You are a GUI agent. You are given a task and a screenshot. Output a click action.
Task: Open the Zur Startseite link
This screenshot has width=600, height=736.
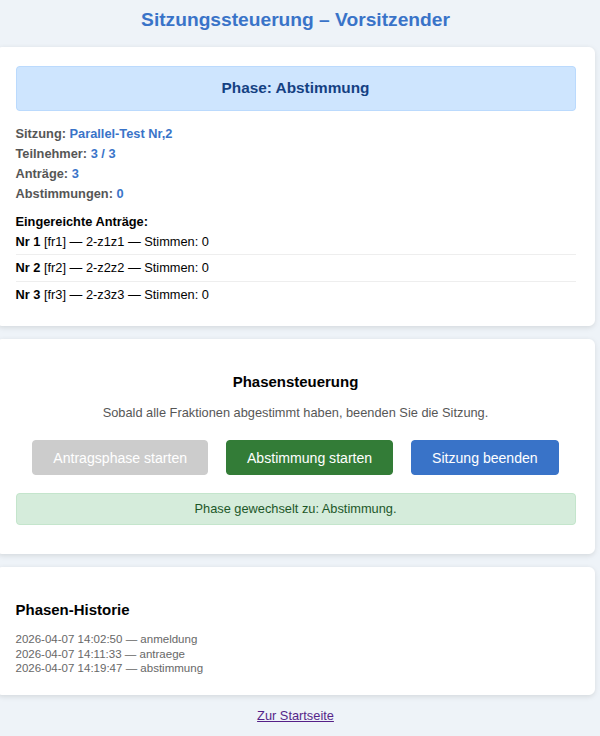pos(295,716)
